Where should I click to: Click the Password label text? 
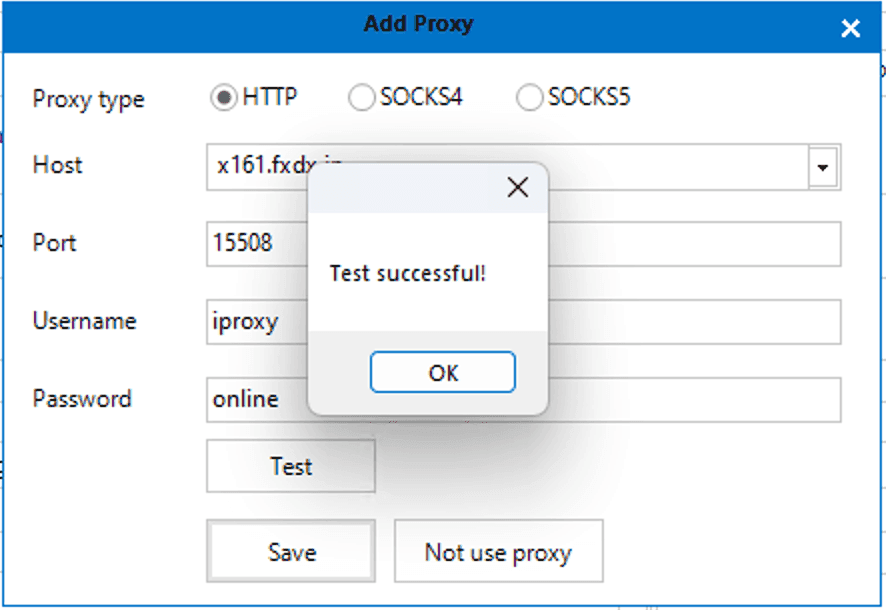pyautogui.click(x=82, y=399)
